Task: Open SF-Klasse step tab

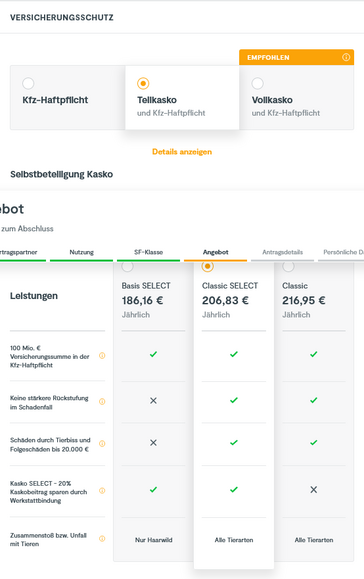Action: pyautogui.click(x=148, y=253)
